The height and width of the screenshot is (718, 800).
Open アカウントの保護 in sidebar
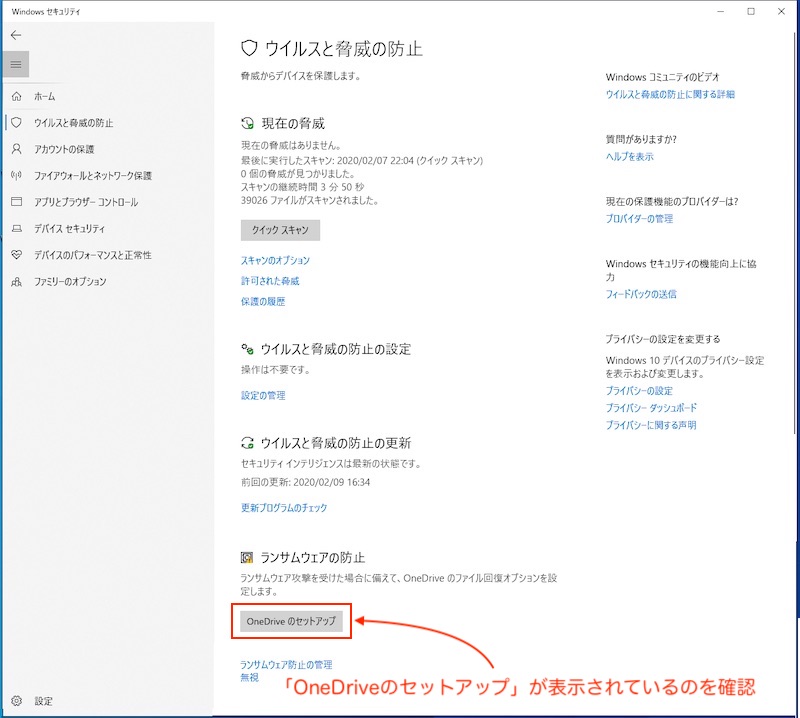(x=64, y=149)
